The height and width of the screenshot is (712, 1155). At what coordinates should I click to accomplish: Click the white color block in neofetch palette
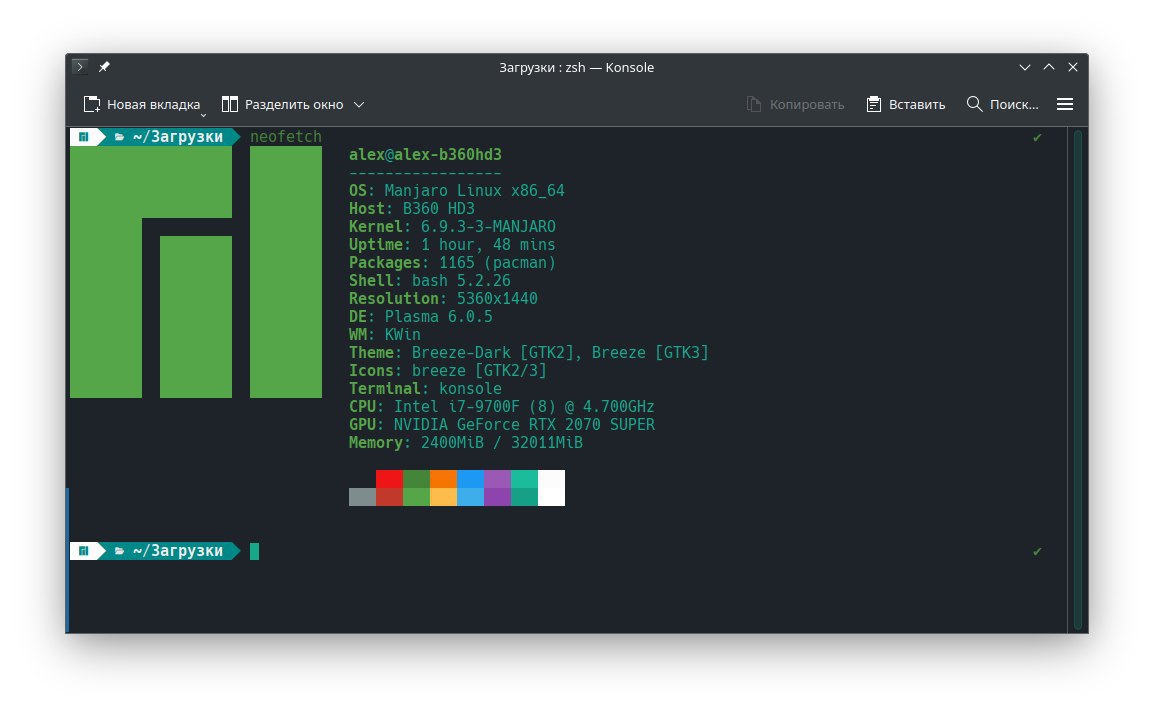pos(552,488)
